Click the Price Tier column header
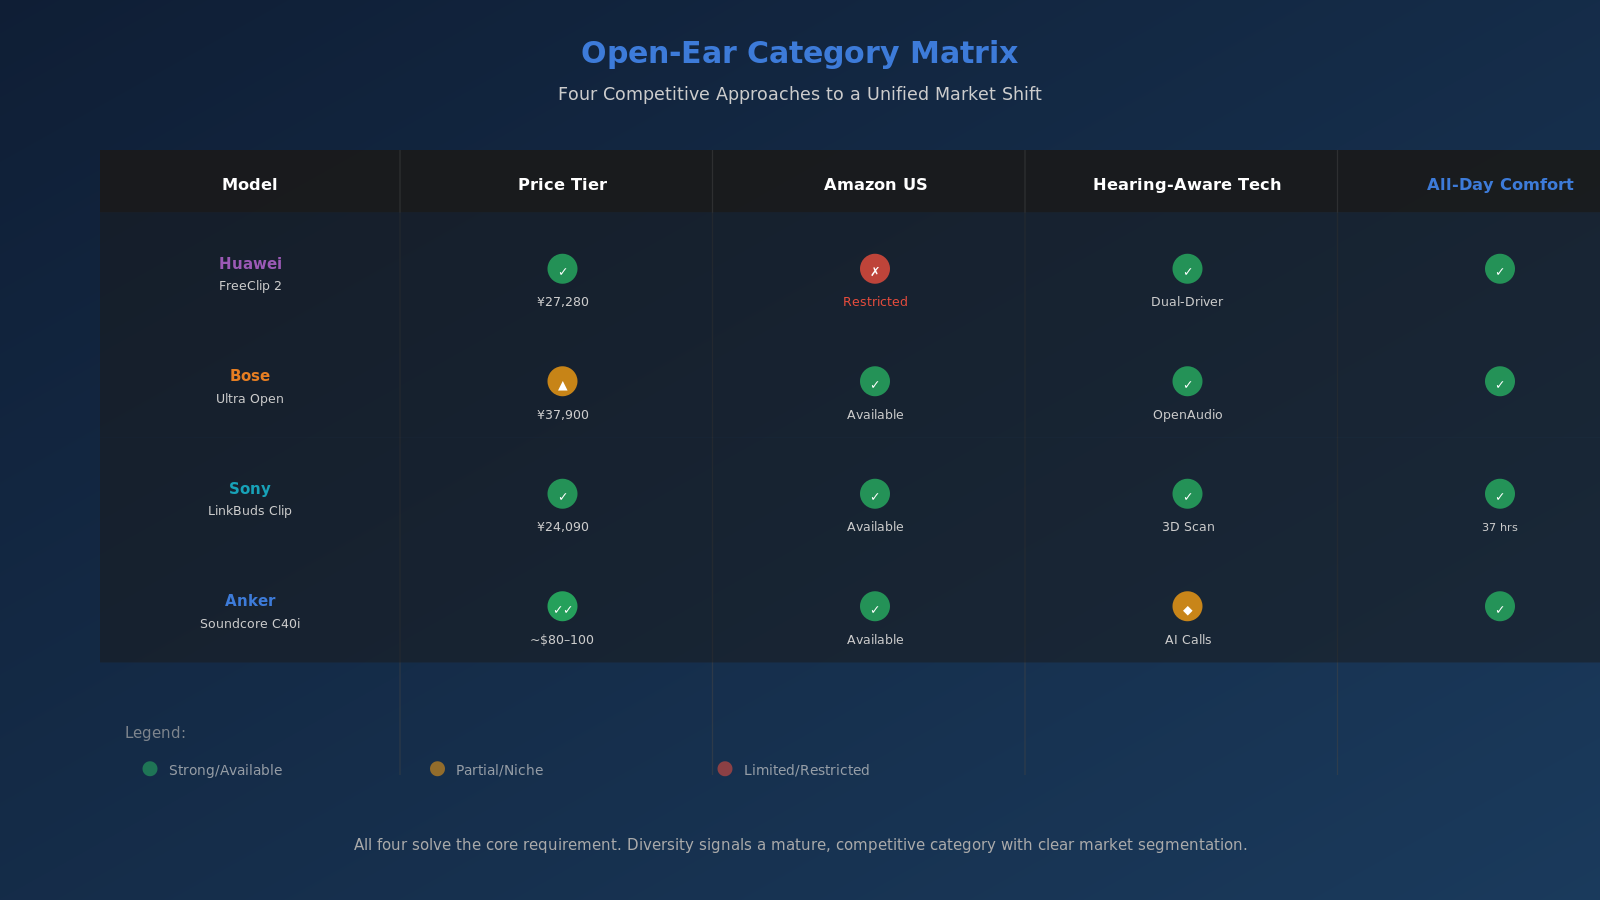The height and width of the screenshot is (900, 1600). (562, 184)
